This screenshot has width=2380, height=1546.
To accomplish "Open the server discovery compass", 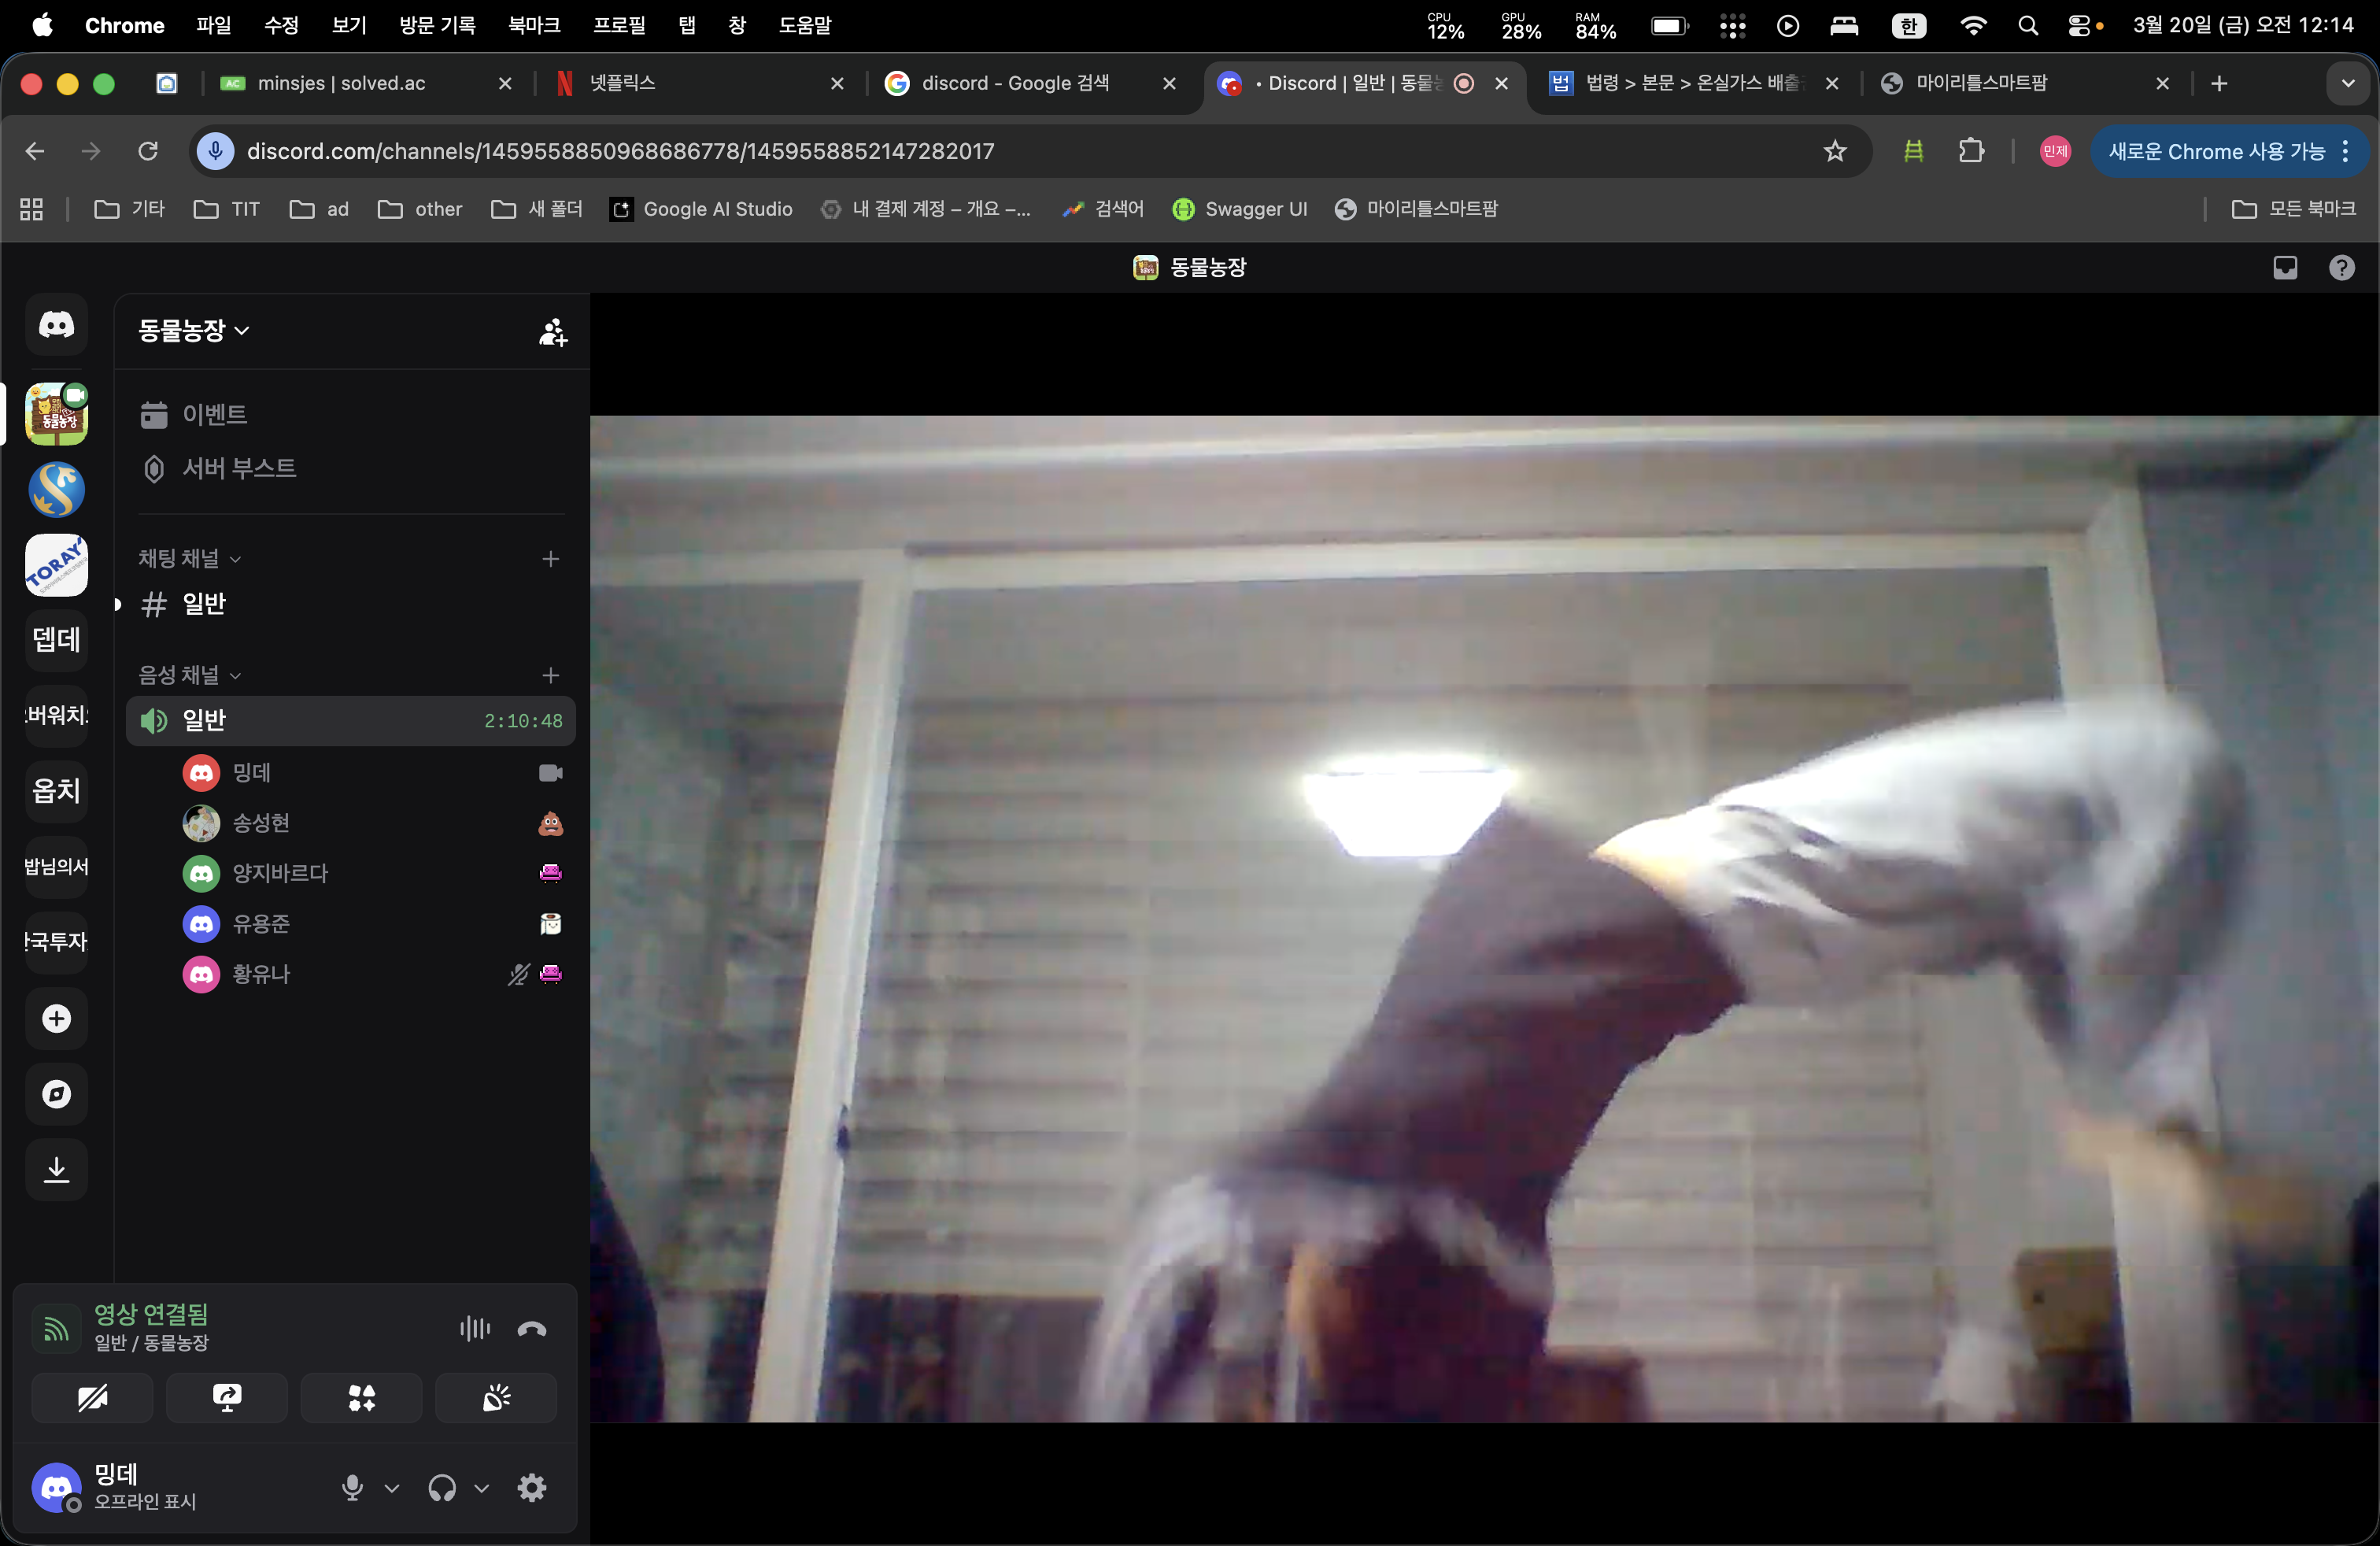I will 56,1094.
